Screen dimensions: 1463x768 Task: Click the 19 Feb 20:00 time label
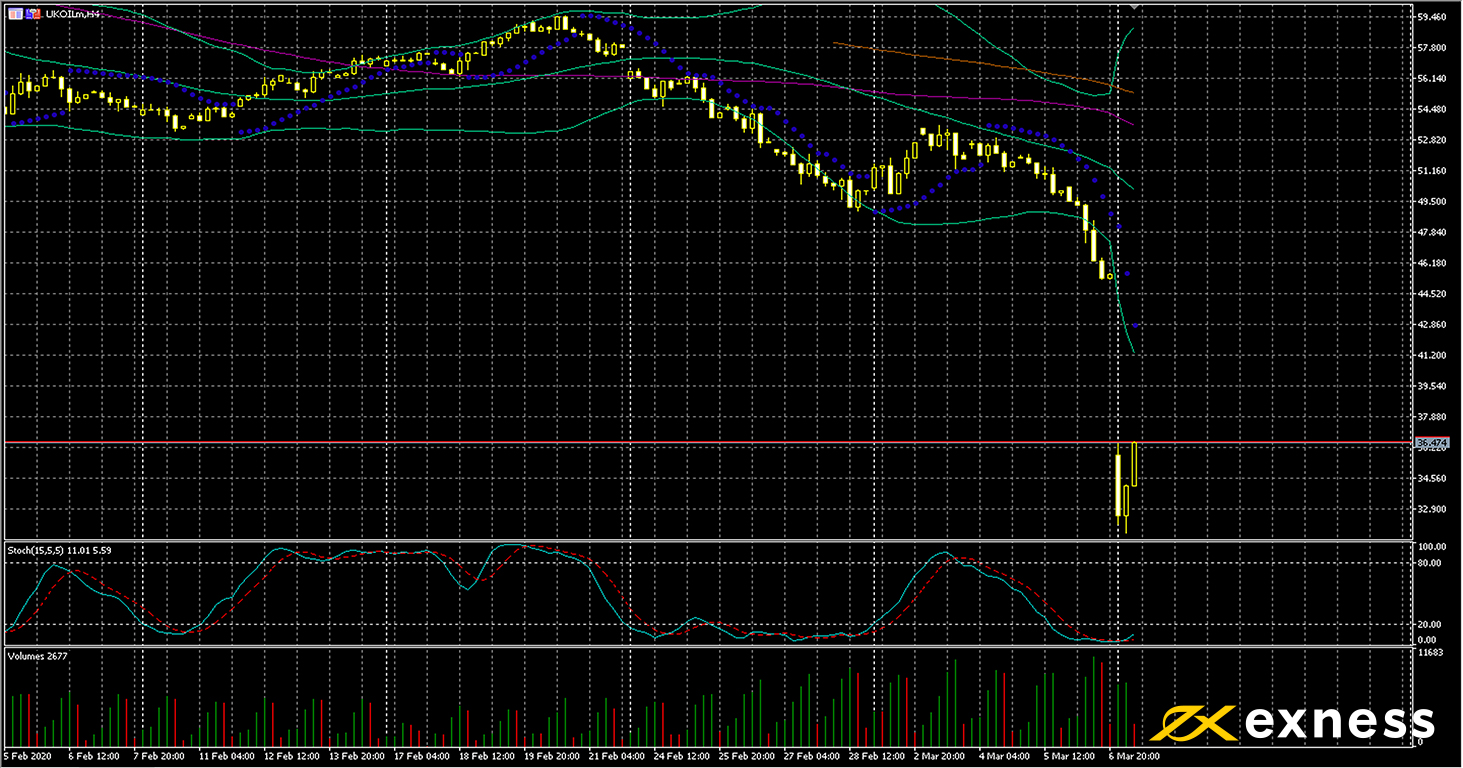[553, 757]
